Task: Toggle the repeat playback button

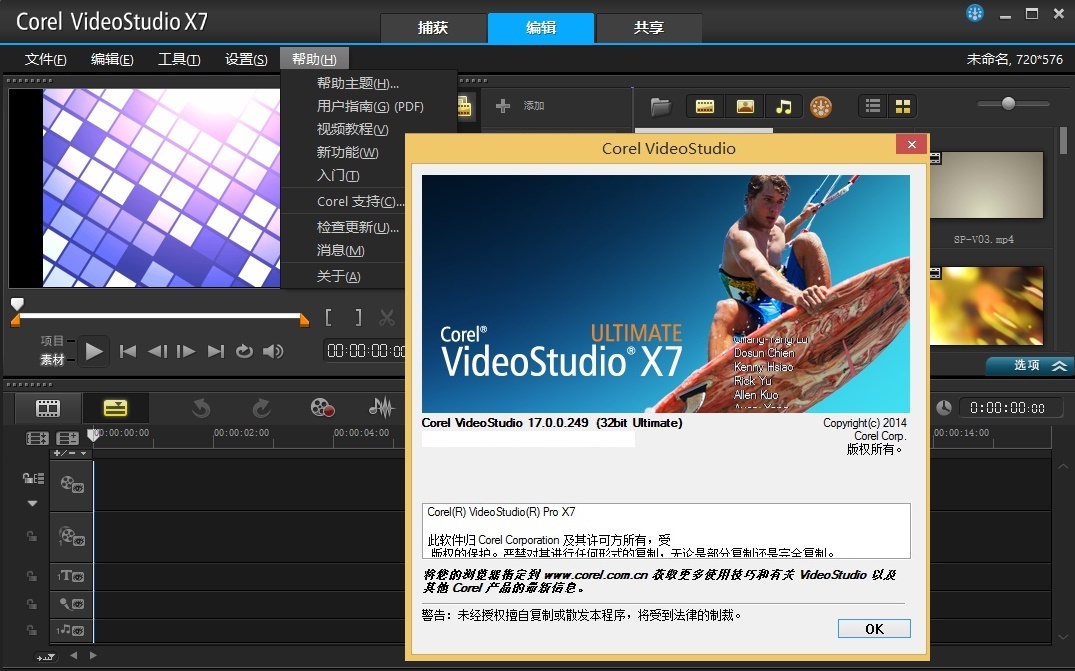Action: click(x=244, y=352)
